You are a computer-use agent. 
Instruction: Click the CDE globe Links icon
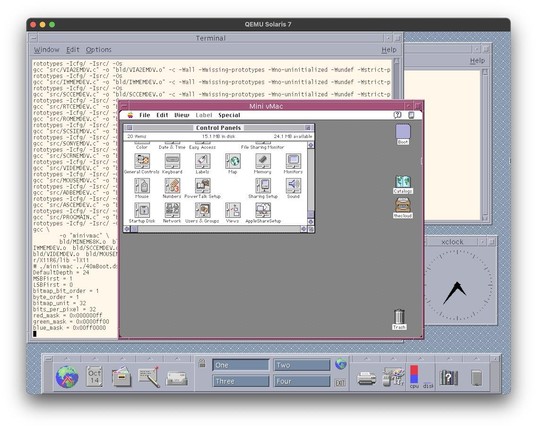67,377
